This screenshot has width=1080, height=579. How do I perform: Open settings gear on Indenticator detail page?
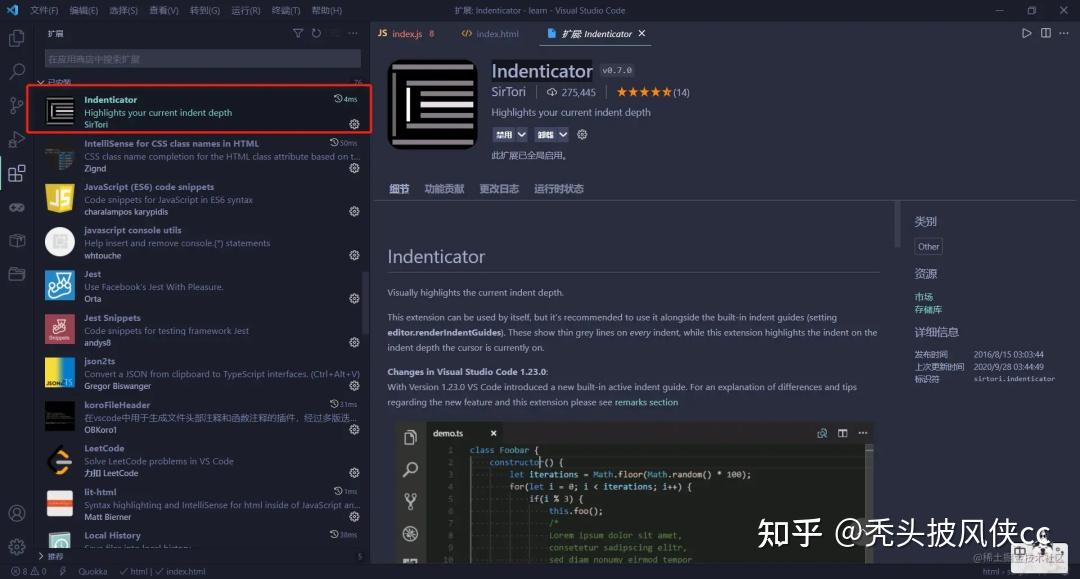point(582,134)
